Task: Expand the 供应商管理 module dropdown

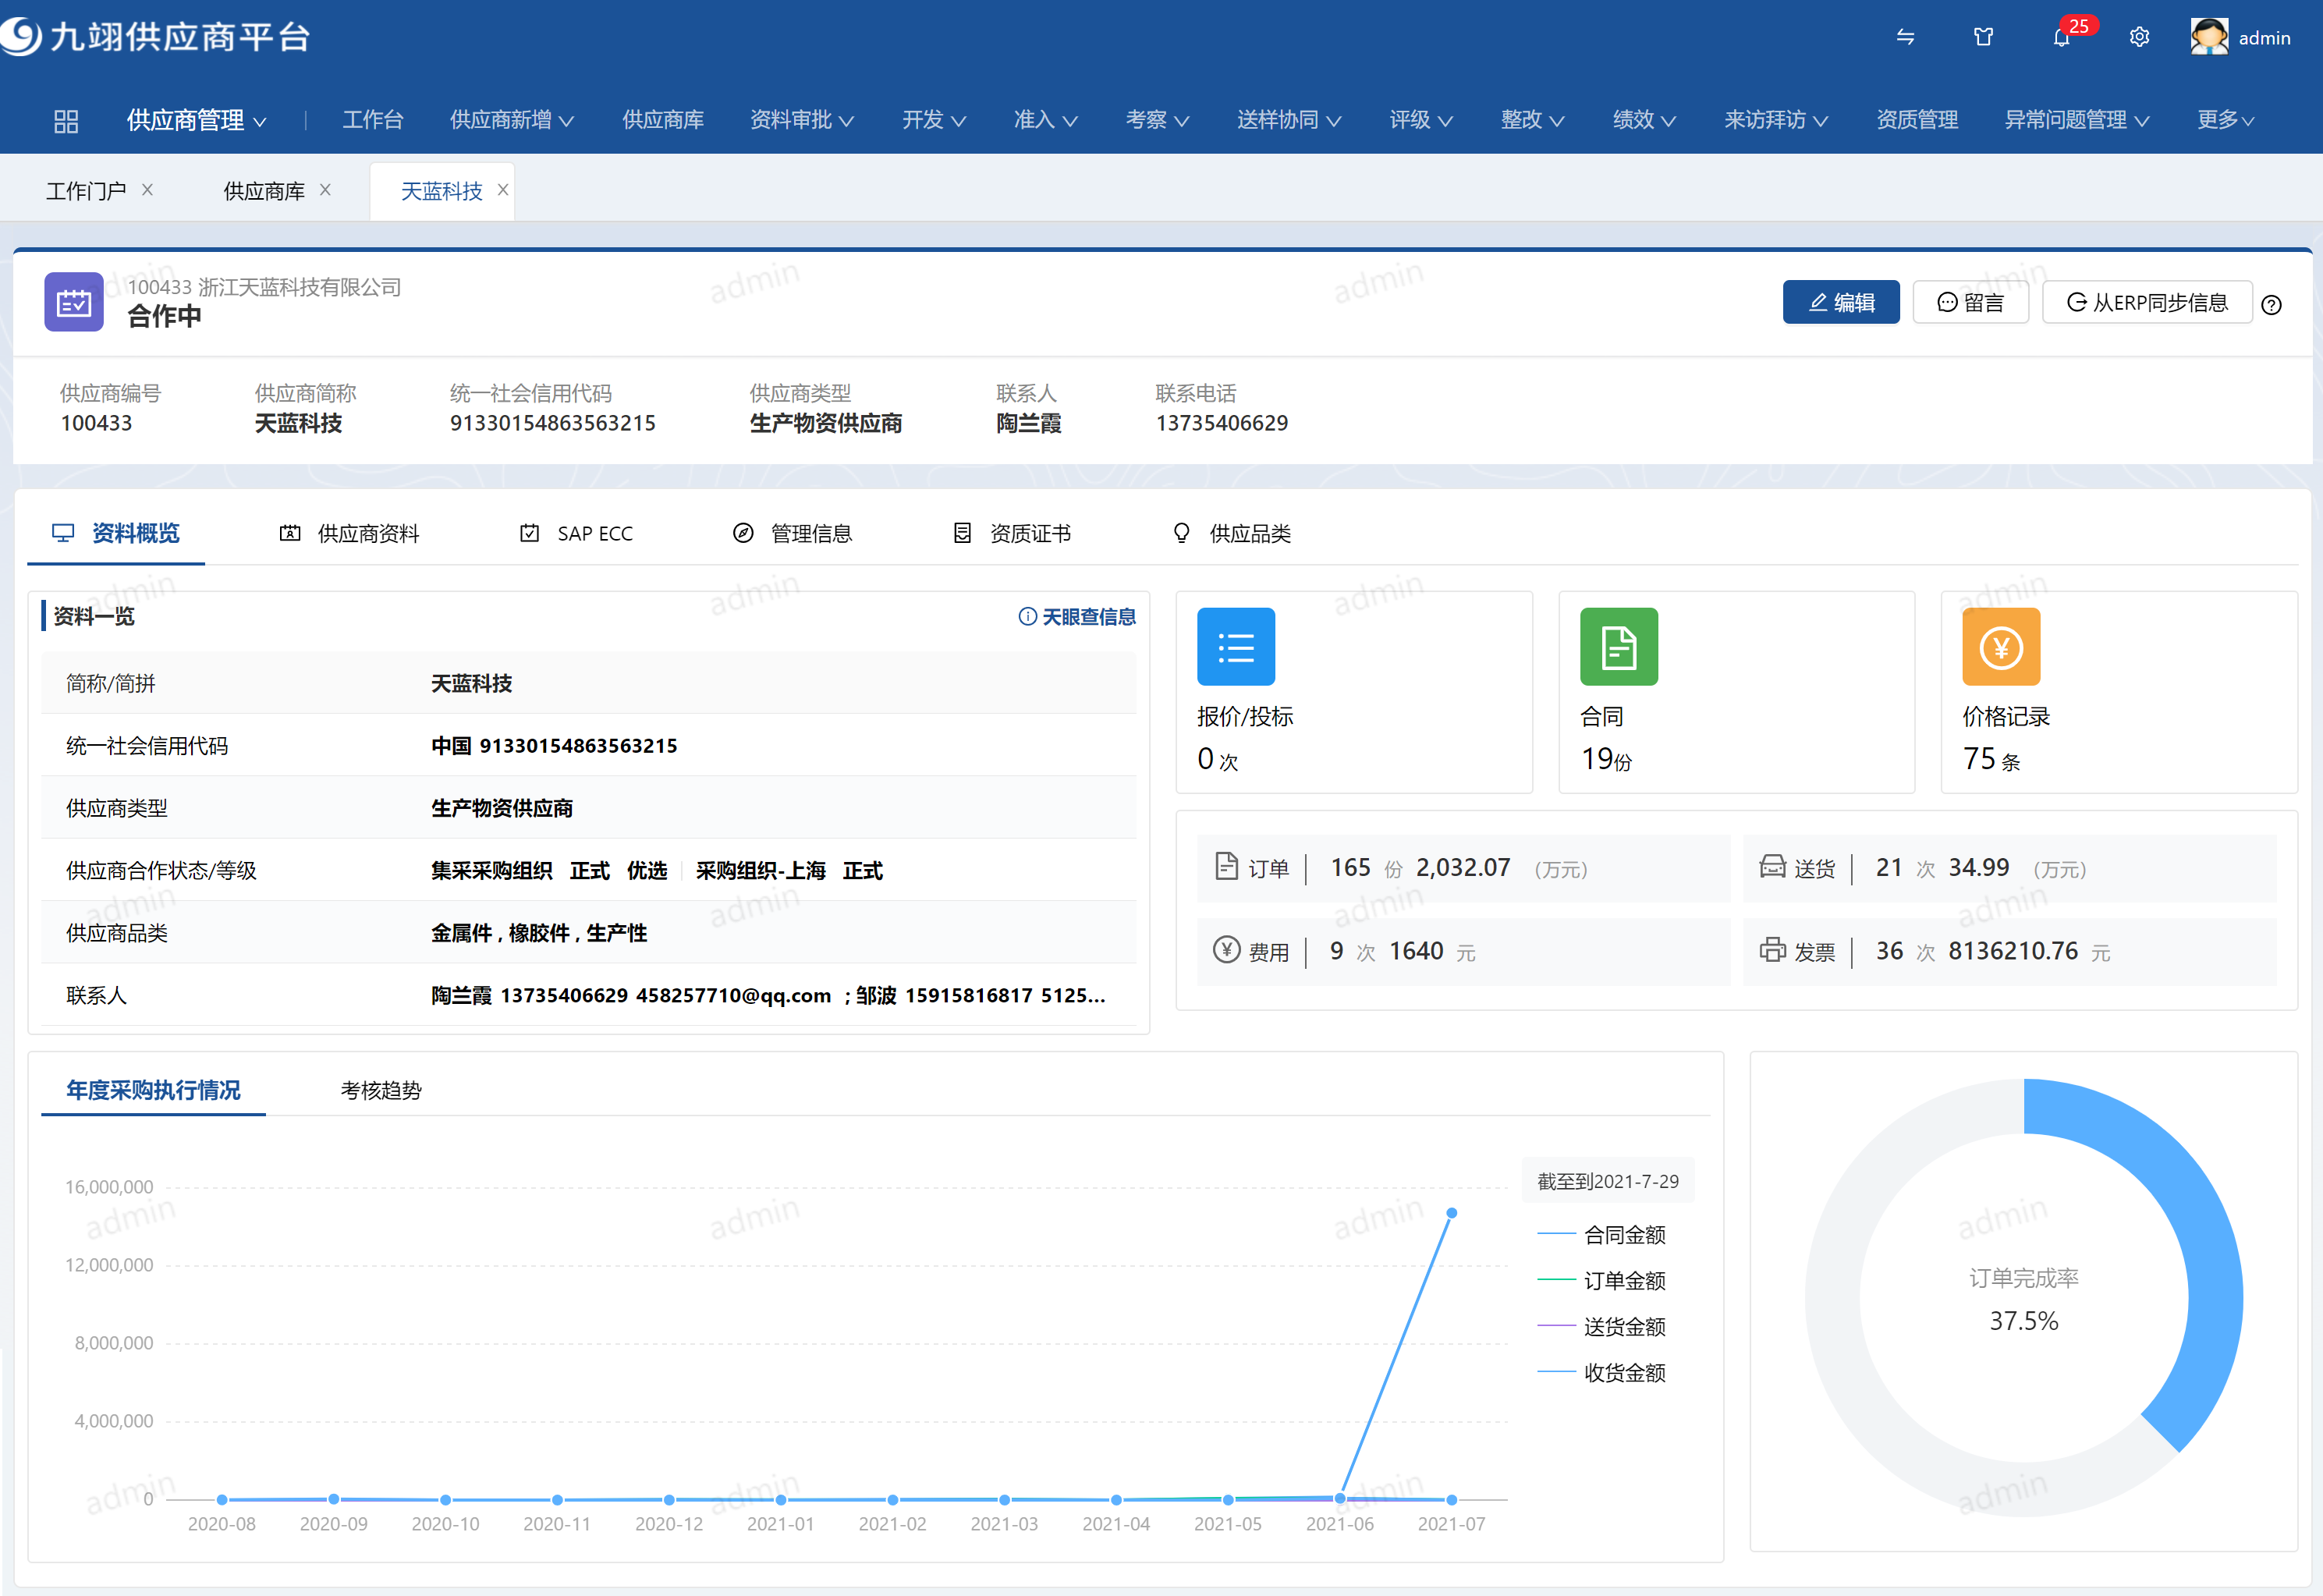Action: (197, 120)
